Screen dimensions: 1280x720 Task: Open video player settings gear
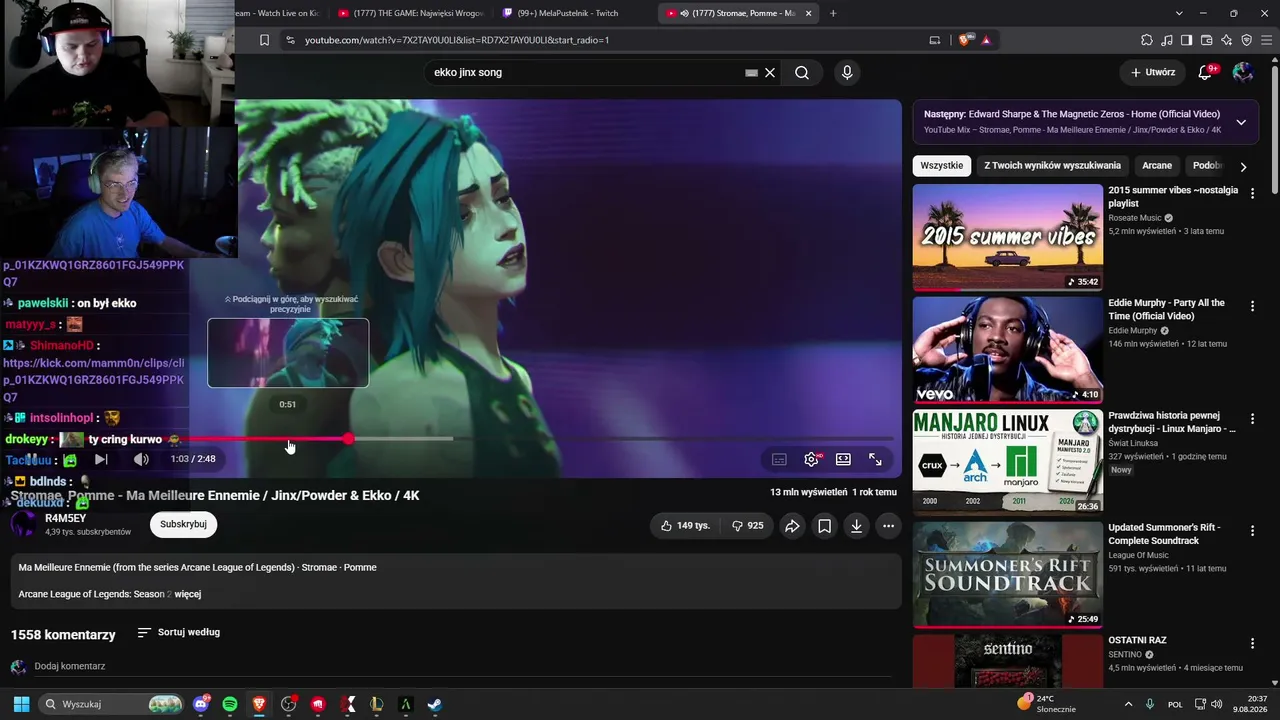811,459
